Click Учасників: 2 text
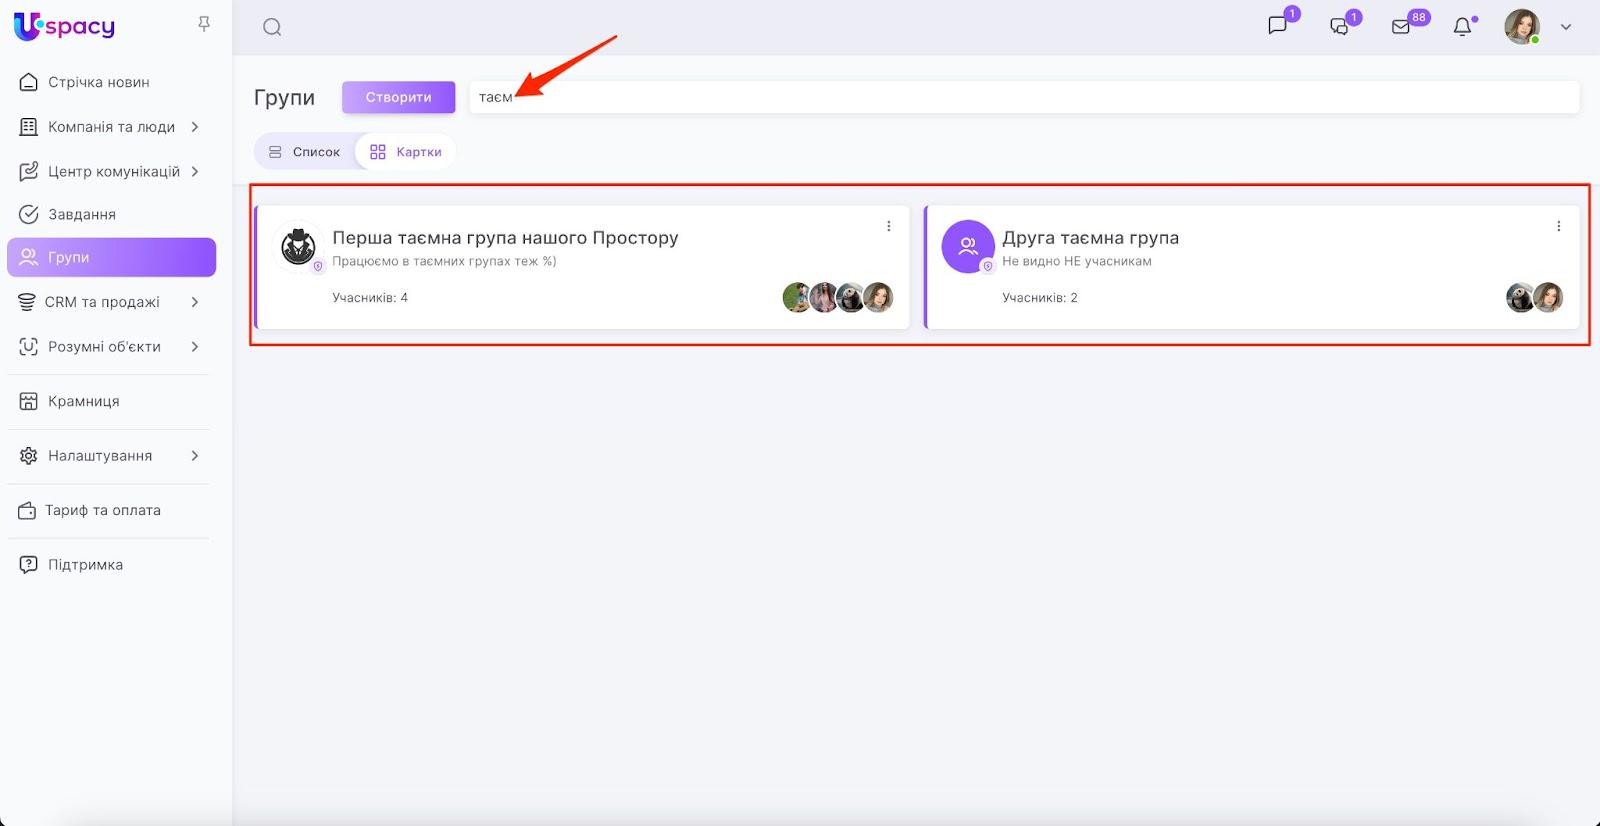The height and width of the screenshot is (826, 1600). (x=1040, y=297)
